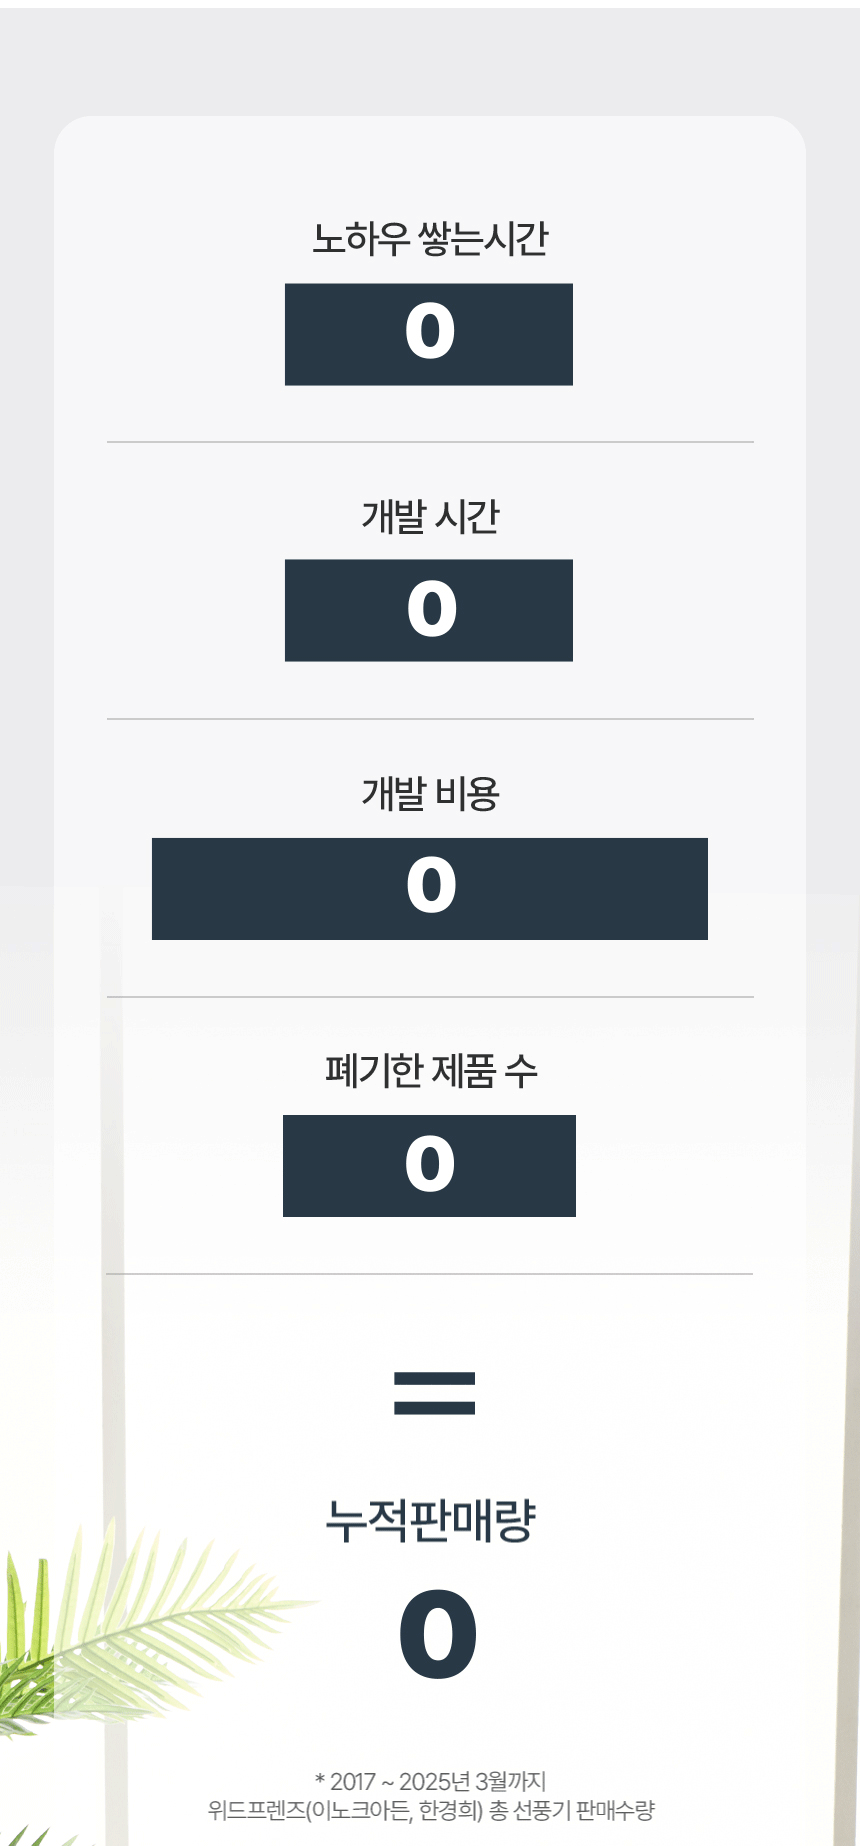This screenshot has width=860, height=1846.
Task: Click the counter box under 노하우 쌓는시간
Action: pos(429,334)
